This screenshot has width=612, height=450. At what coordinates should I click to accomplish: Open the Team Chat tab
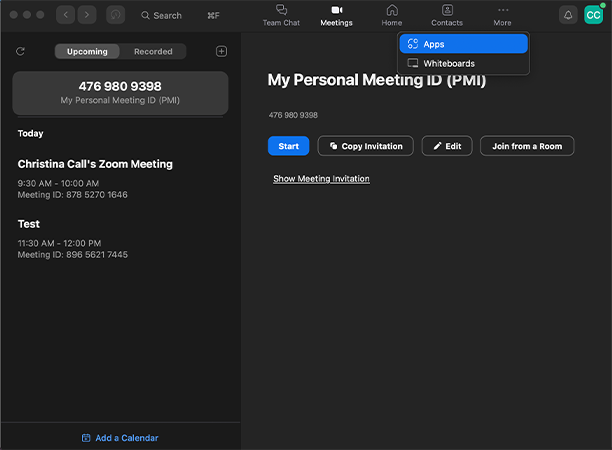(x=281, y=16)
